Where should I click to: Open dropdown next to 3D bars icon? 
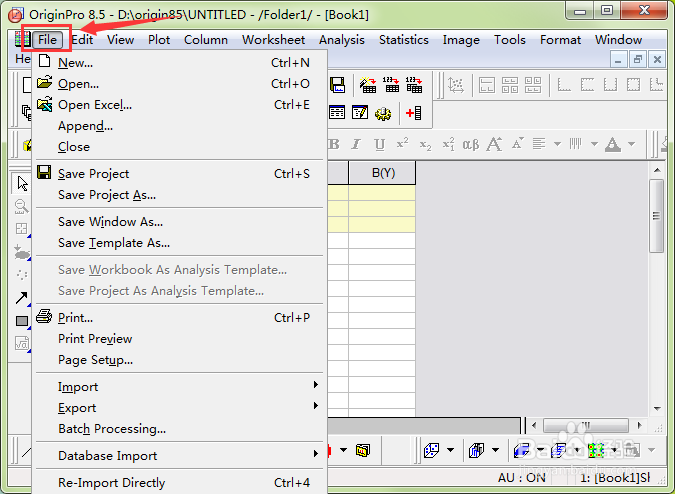tap(495, 450)
